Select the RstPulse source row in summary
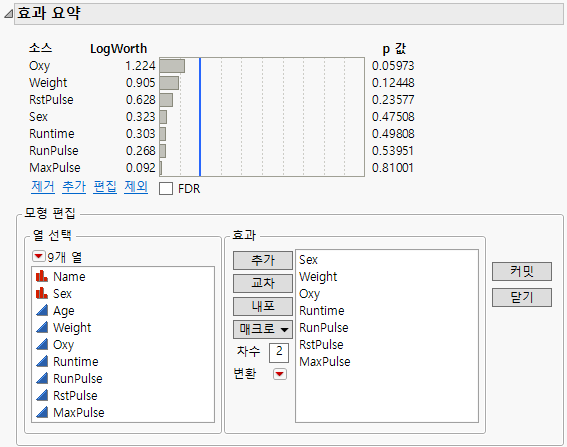 (x=51, y=100)
